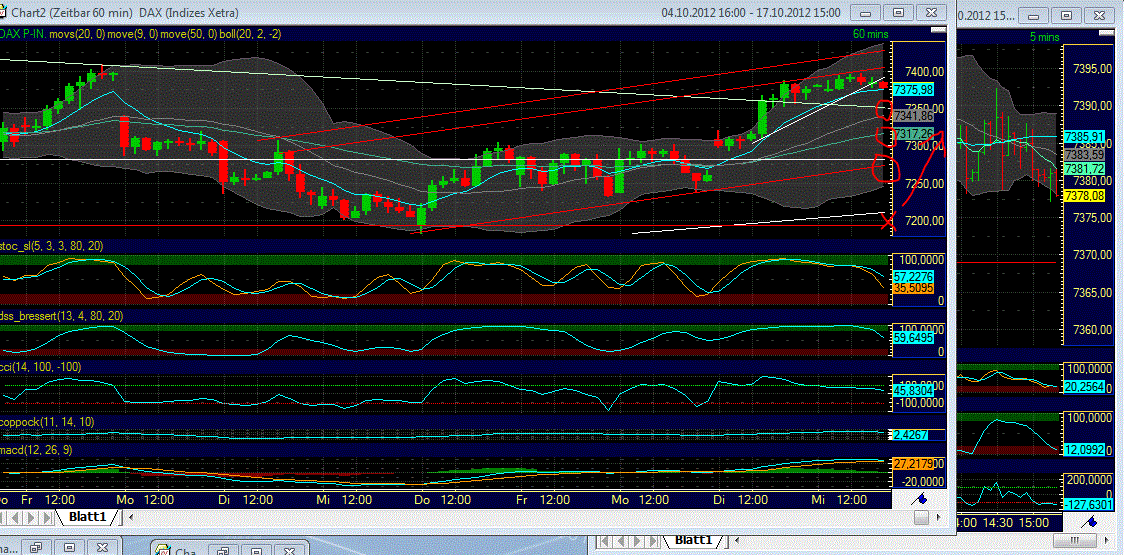
Task: Click the '5 mins' timeframe label
Action: pyautogui.click(x=1046, y=36)
